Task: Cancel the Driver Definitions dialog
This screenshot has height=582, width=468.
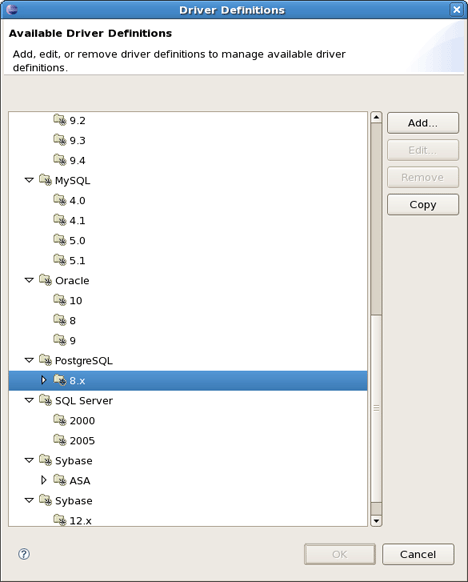Action: point(418,554)
